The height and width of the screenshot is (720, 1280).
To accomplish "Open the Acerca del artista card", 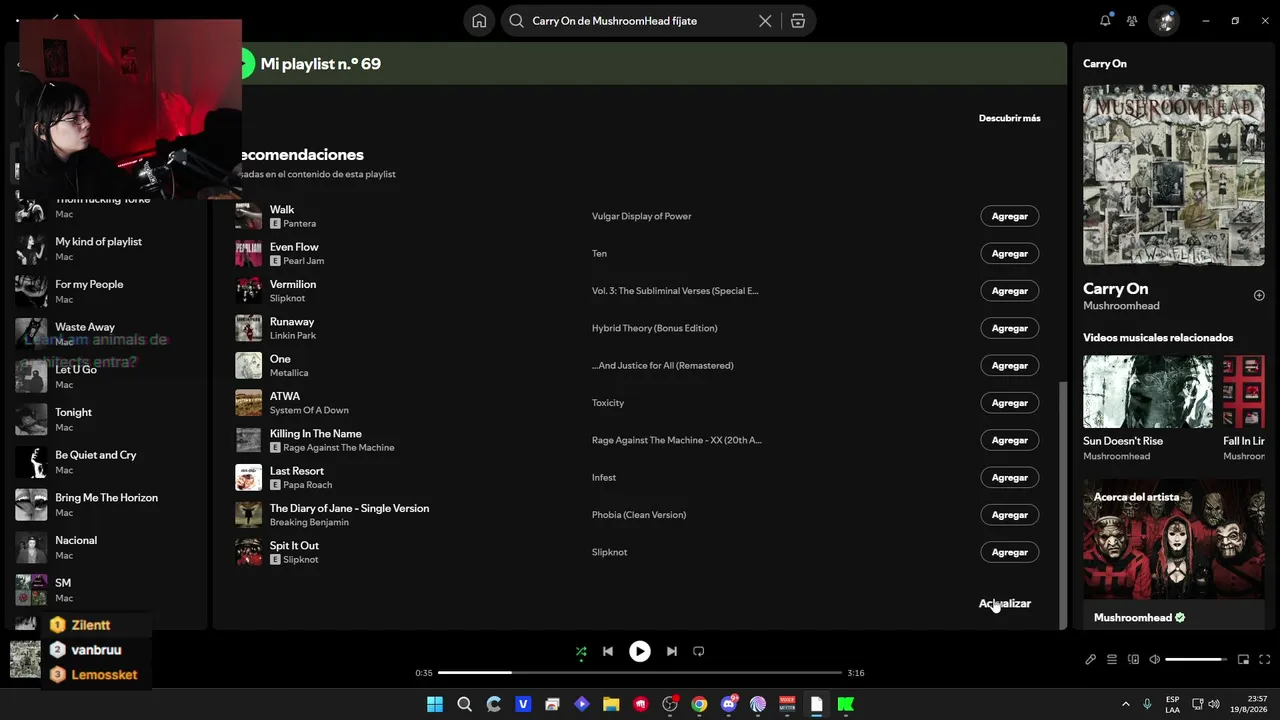I will (1174, 554).
